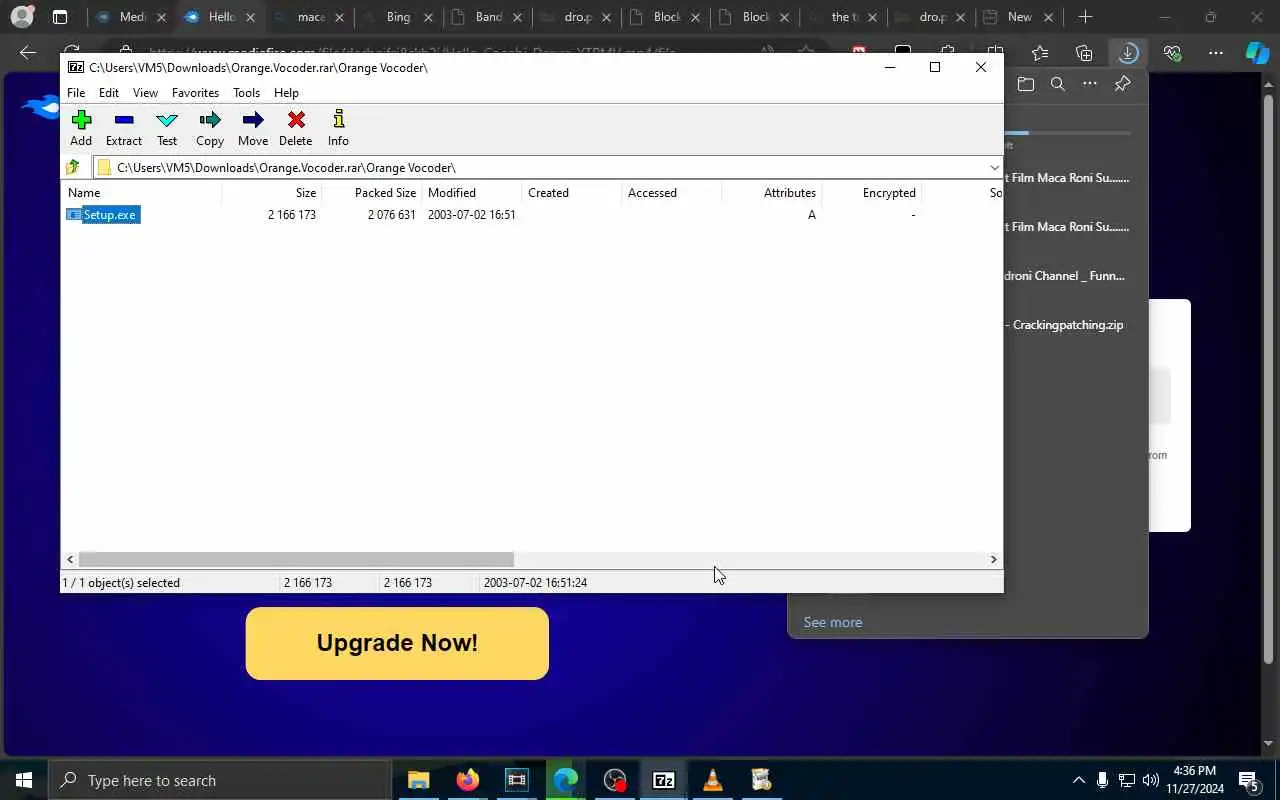Viewport: 1280px width, 800px height.
Task: Open the Help menu
Action: pos(286,93)
